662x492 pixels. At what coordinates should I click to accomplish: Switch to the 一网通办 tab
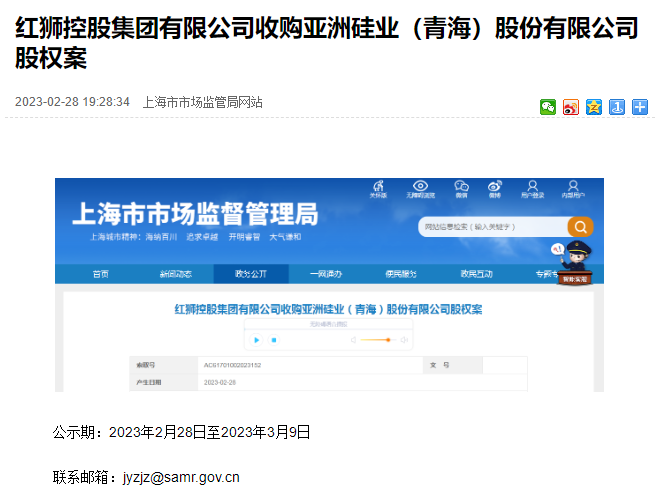[326, 273]
